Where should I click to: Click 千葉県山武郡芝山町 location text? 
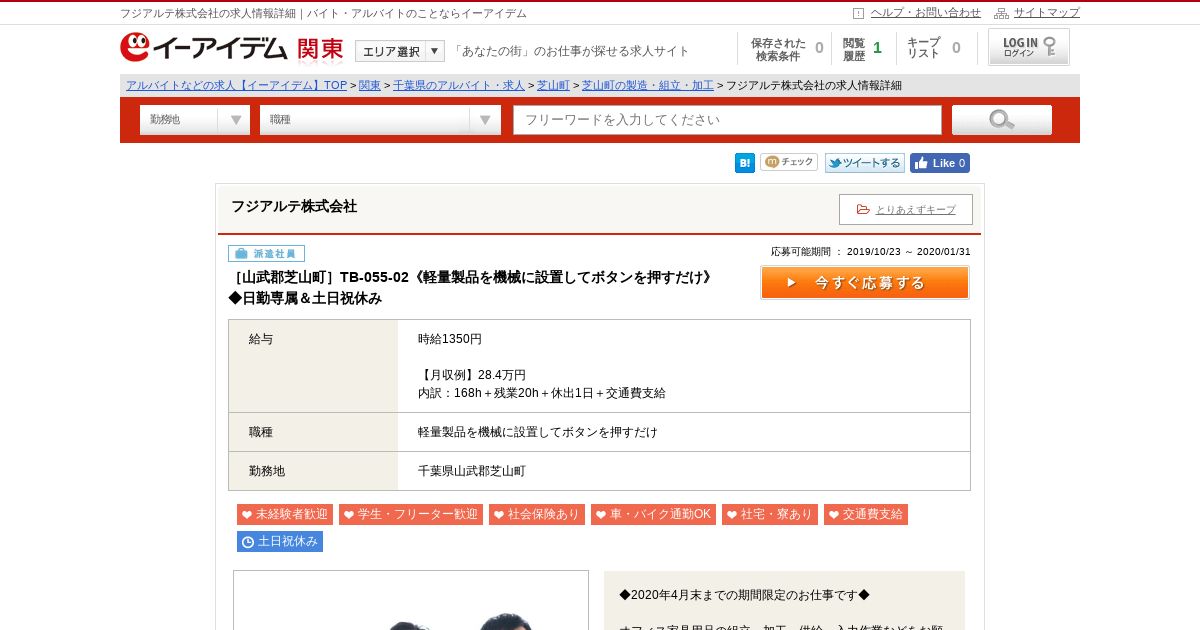click(x=472, y=471)
